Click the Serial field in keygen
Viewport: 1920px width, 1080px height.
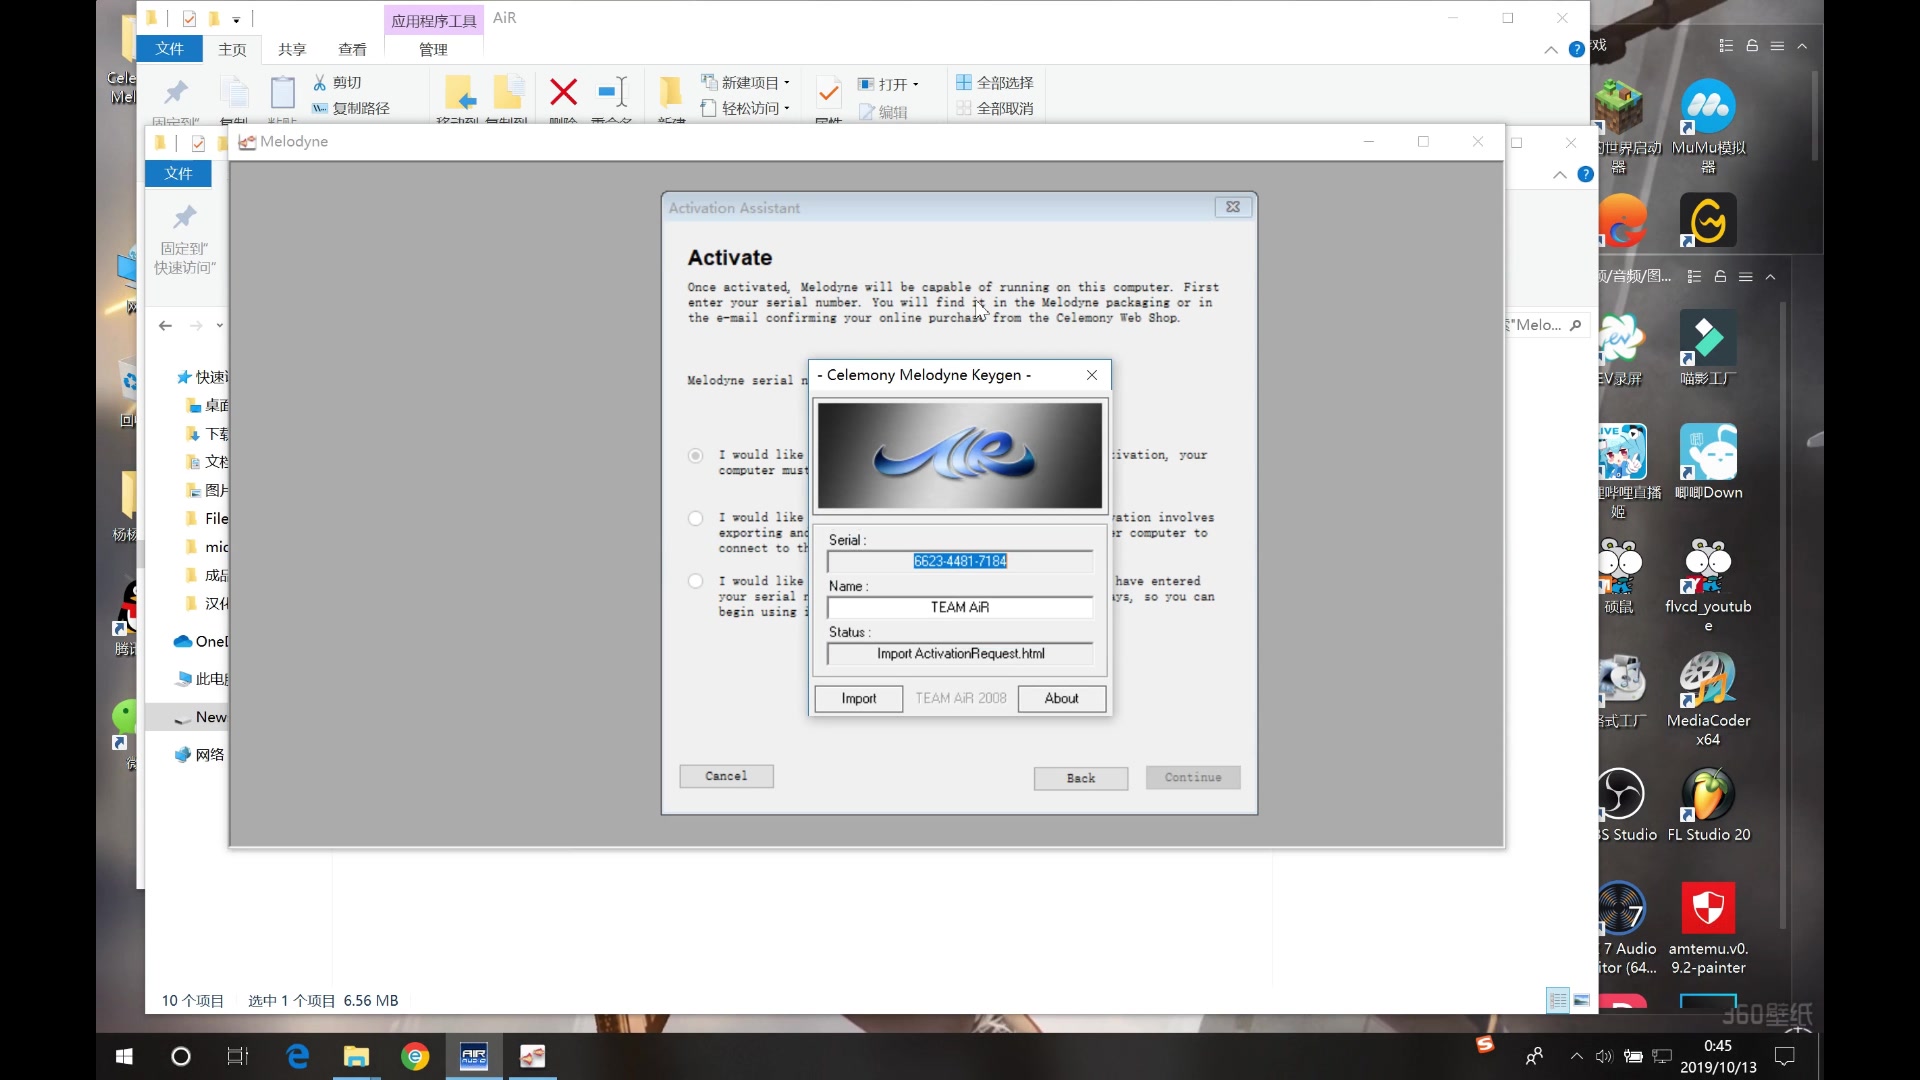959,561
